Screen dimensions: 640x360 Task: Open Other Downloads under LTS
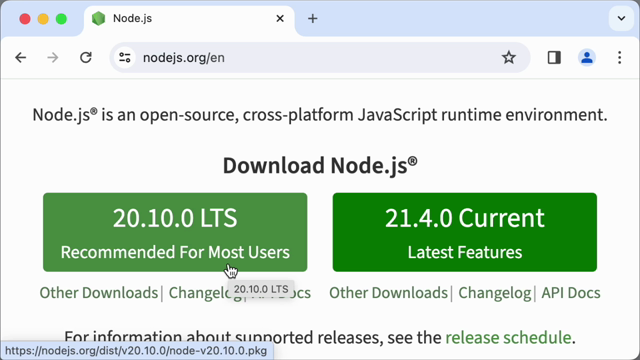(99, 293)
